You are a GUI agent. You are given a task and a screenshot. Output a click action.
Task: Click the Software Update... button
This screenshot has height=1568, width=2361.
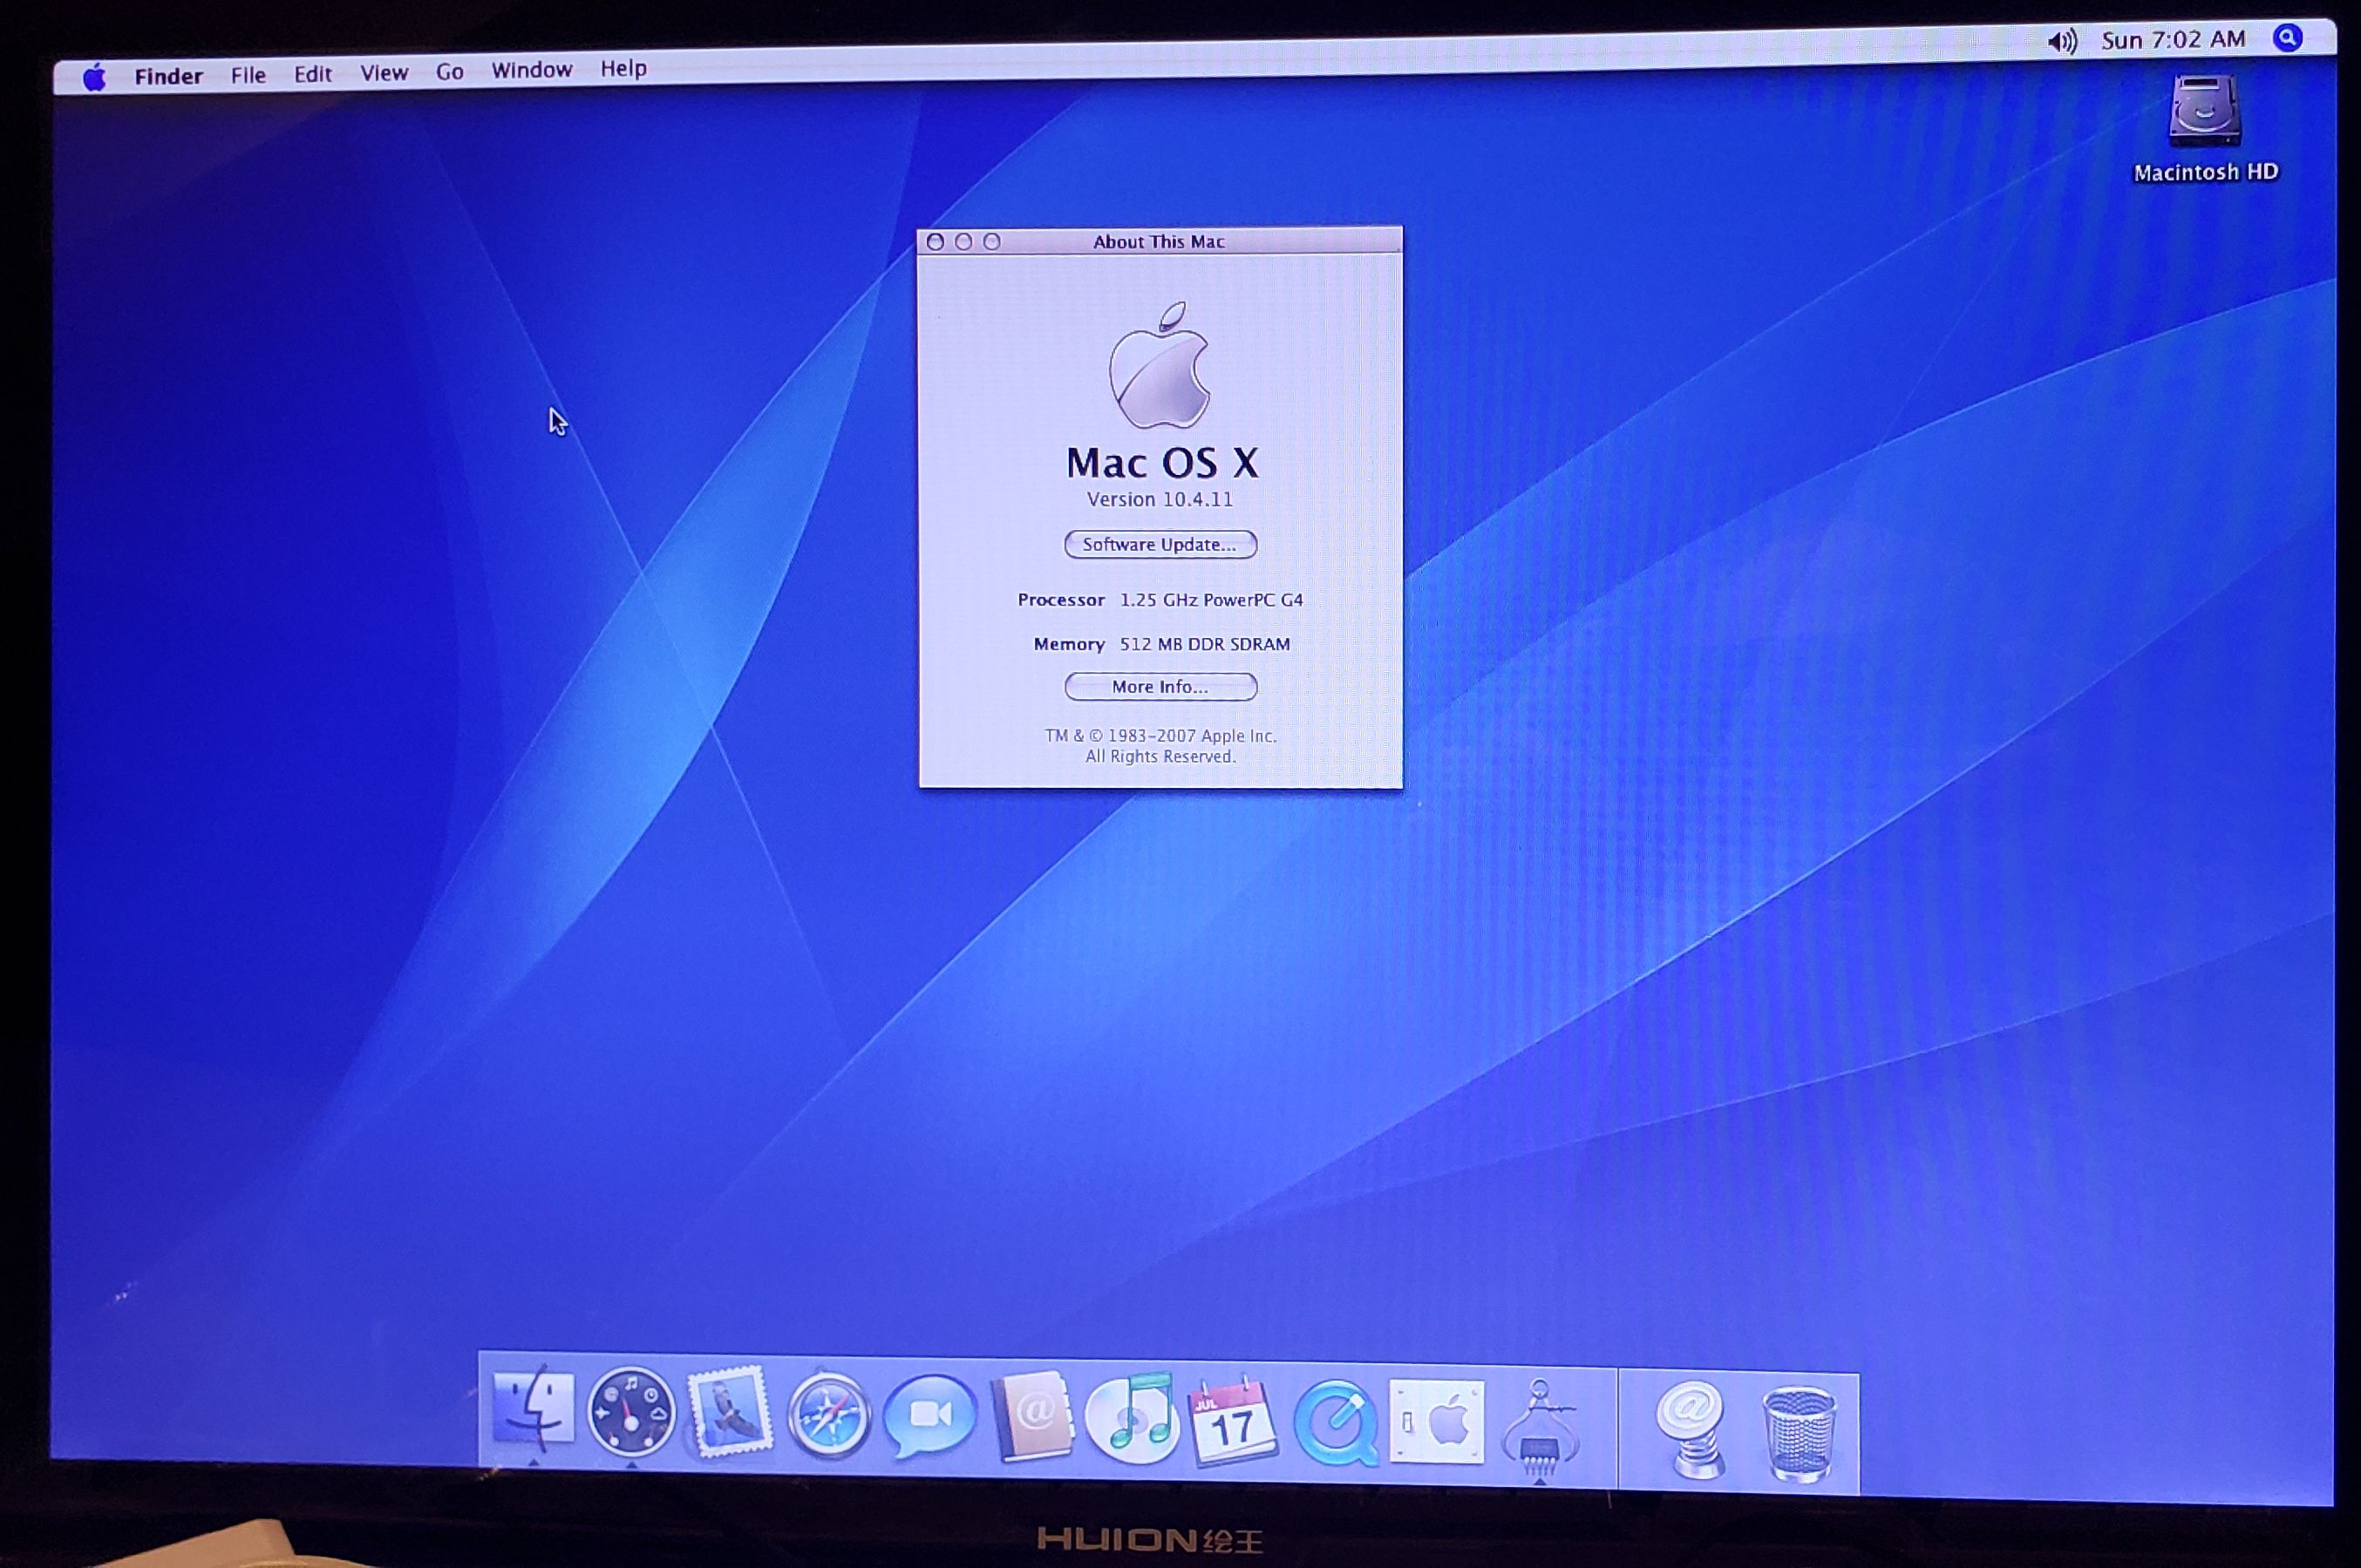pos(1160,544)
